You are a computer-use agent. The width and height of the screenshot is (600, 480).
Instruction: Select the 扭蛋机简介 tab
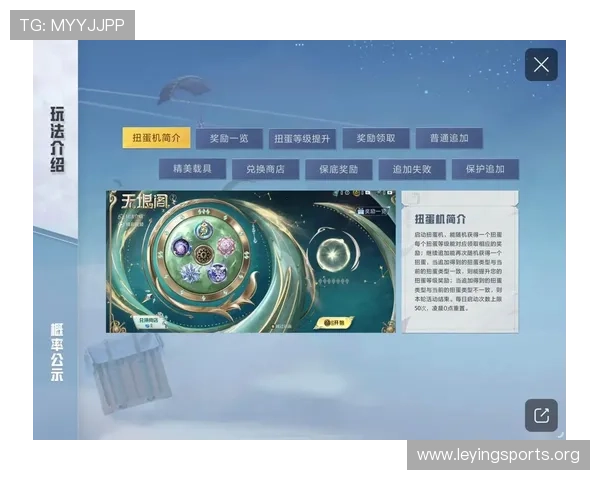pos(156,138)
